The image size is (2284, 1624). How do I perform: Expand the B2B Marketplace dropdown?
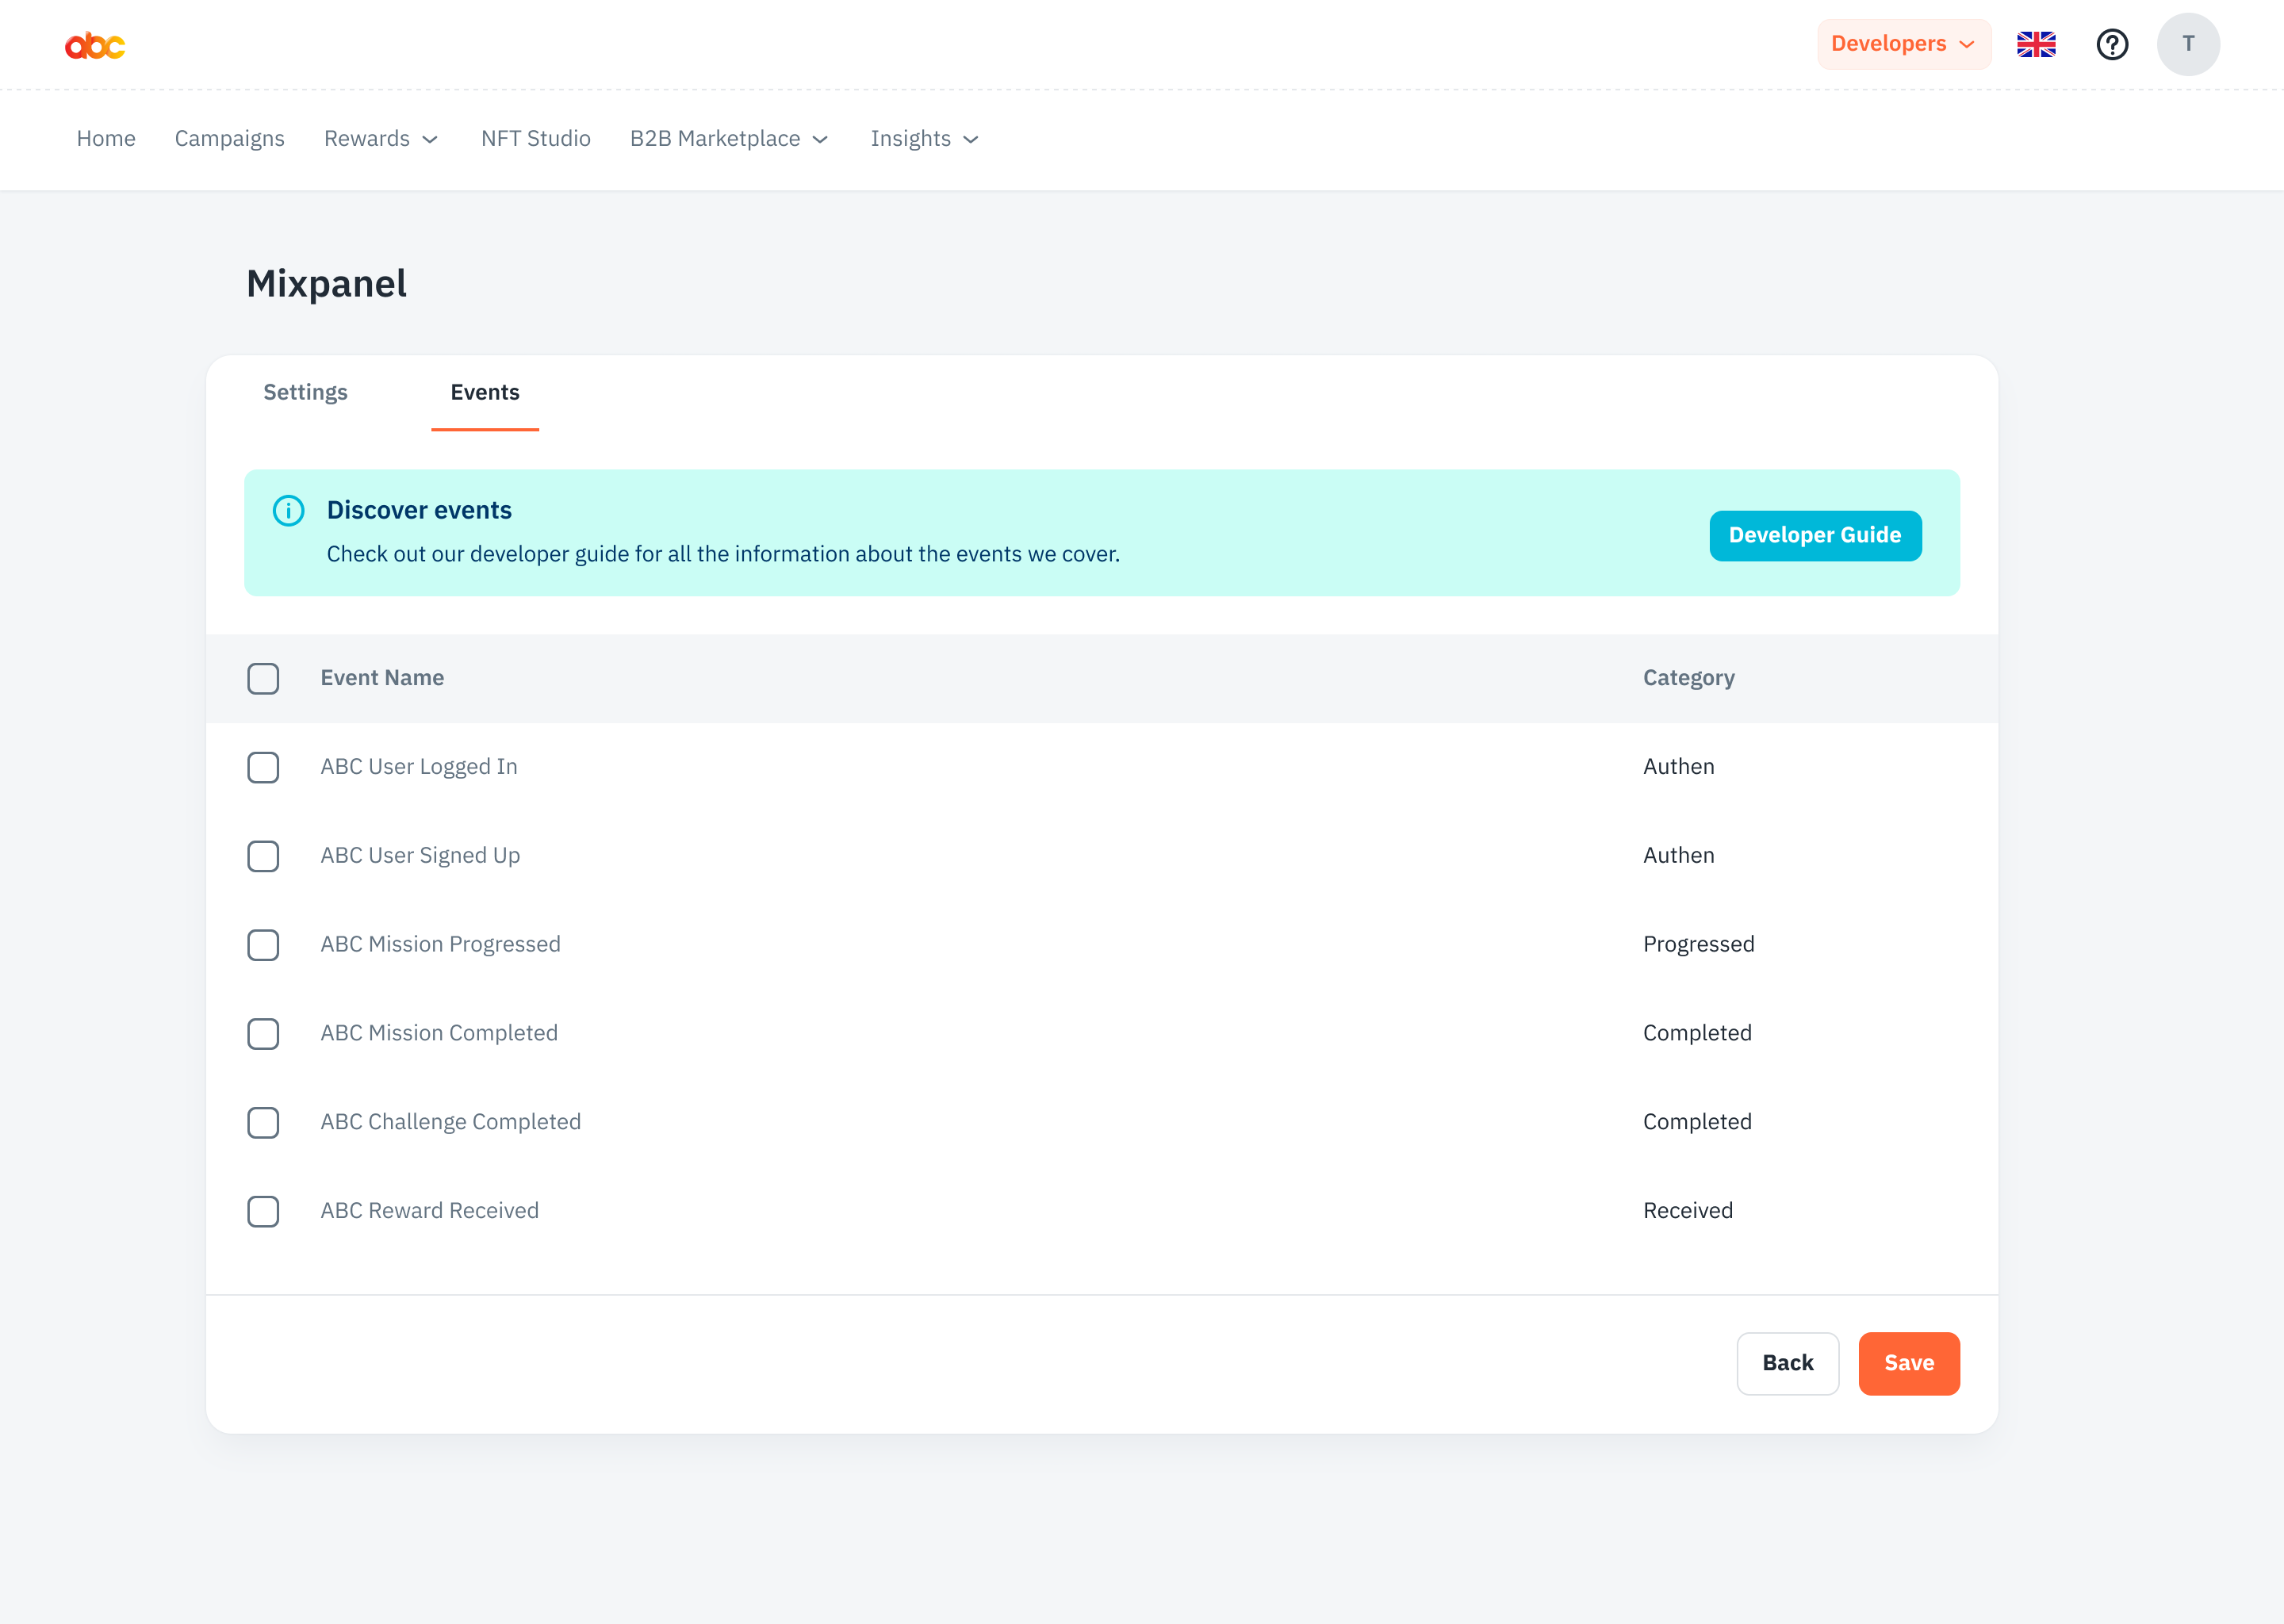[x=728, y=139]
